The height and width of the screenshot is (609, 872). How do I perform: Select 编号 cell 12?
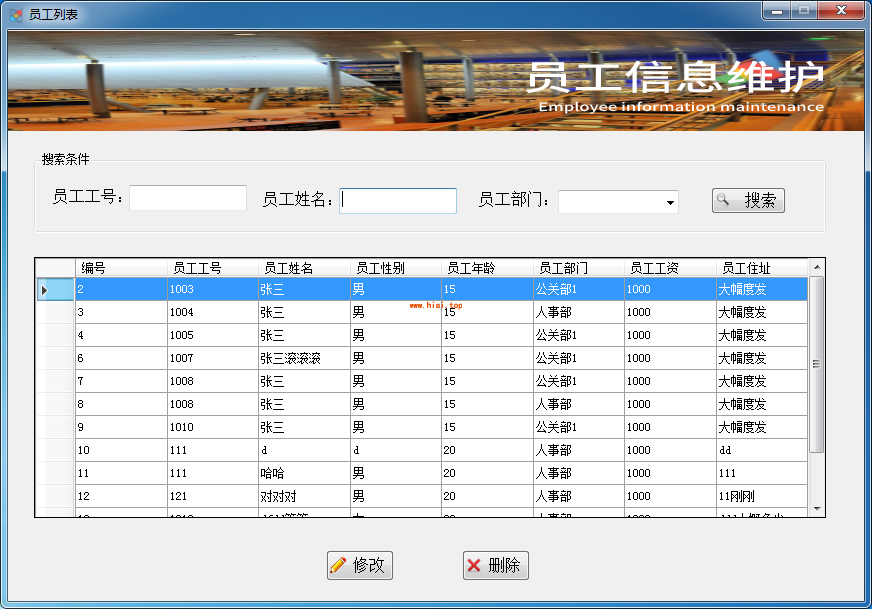click(x=121, y=496)
